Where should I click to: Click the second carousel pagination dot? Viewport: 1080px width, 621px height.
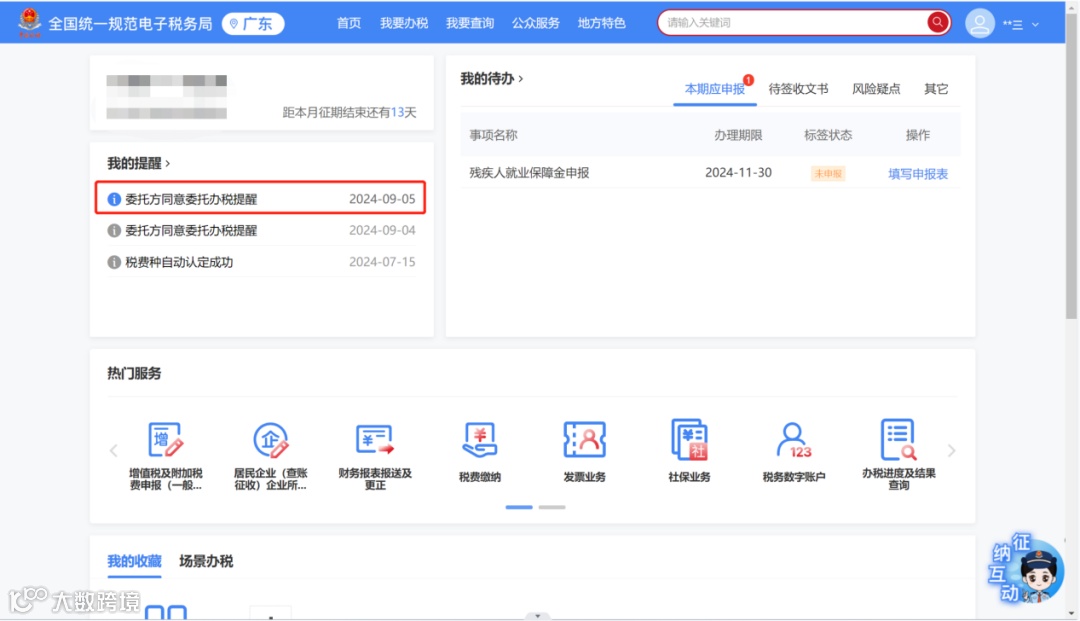point(551,507)
